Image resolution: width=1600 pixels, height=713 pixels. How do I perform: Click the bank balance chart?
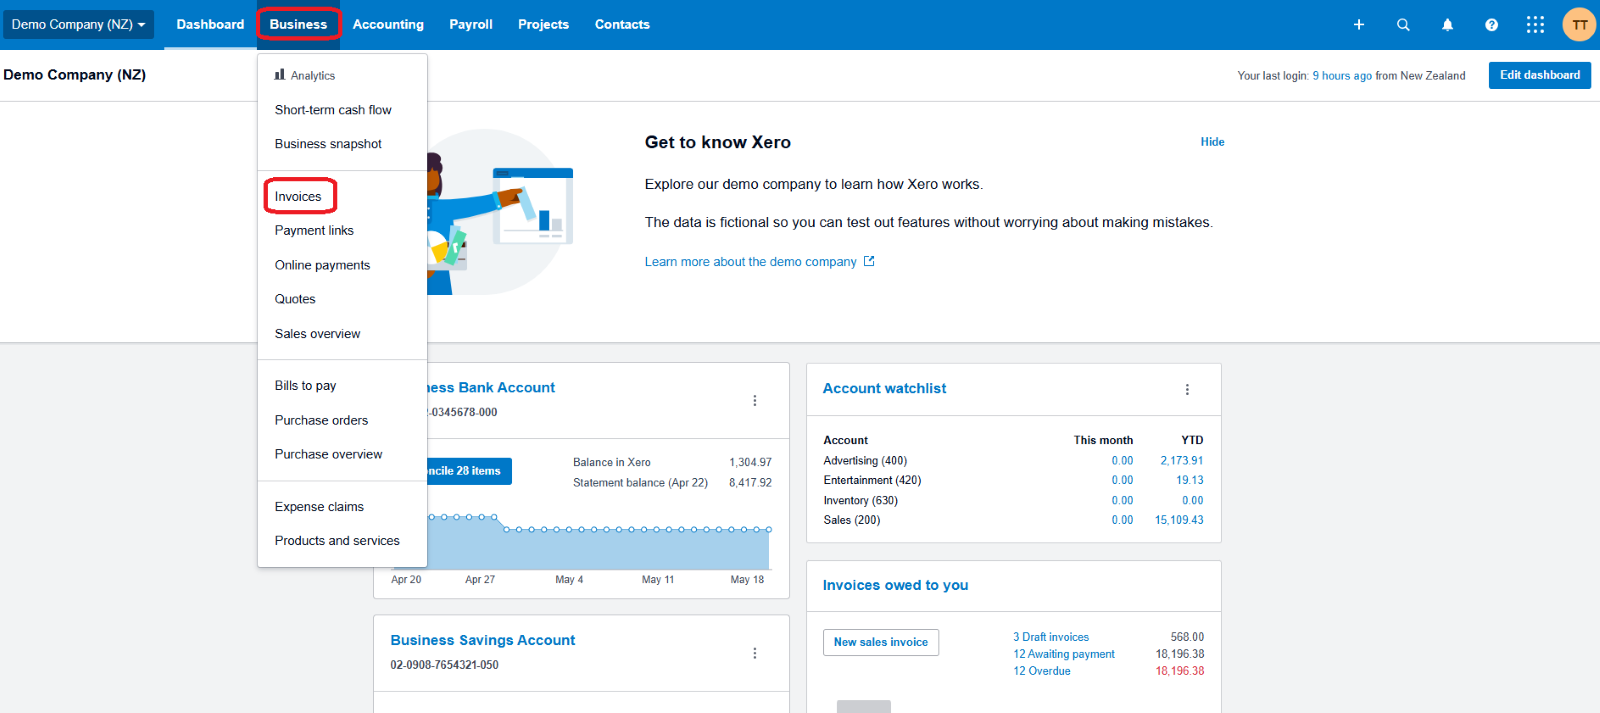click(x=599, y=541)
